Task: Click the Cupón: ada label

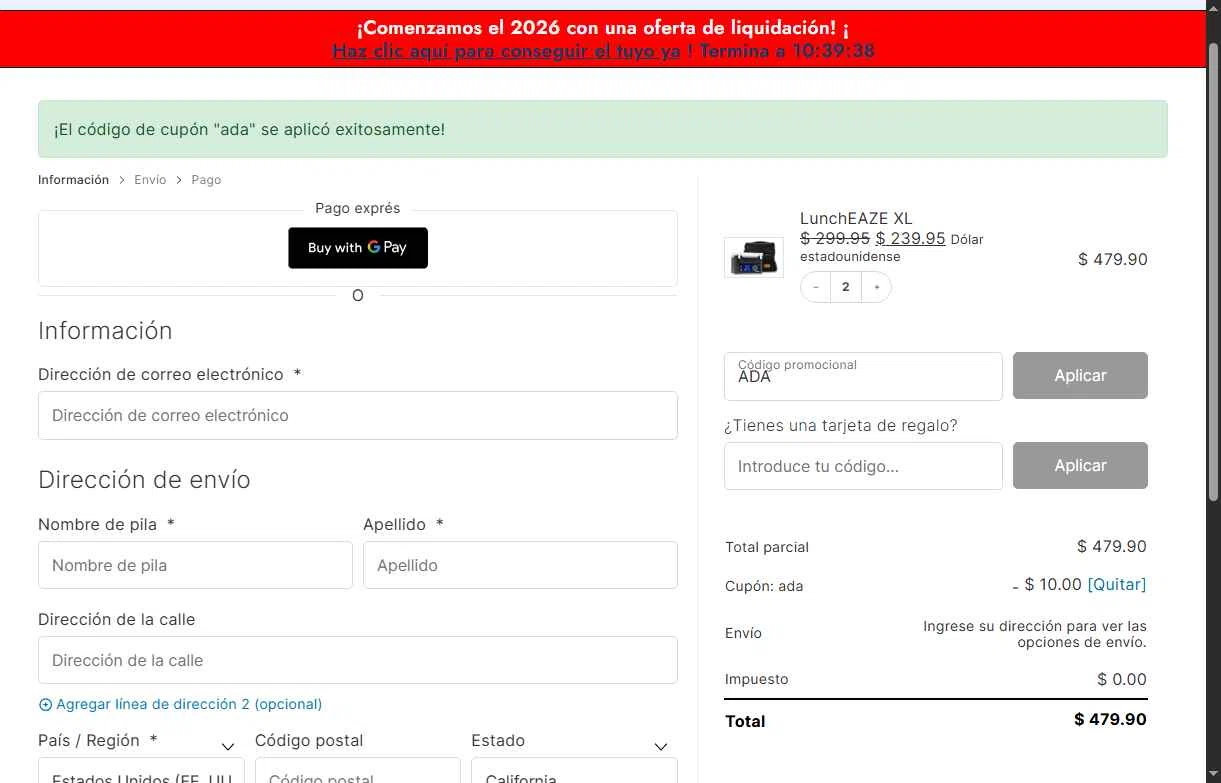Action: pos(764,586)
